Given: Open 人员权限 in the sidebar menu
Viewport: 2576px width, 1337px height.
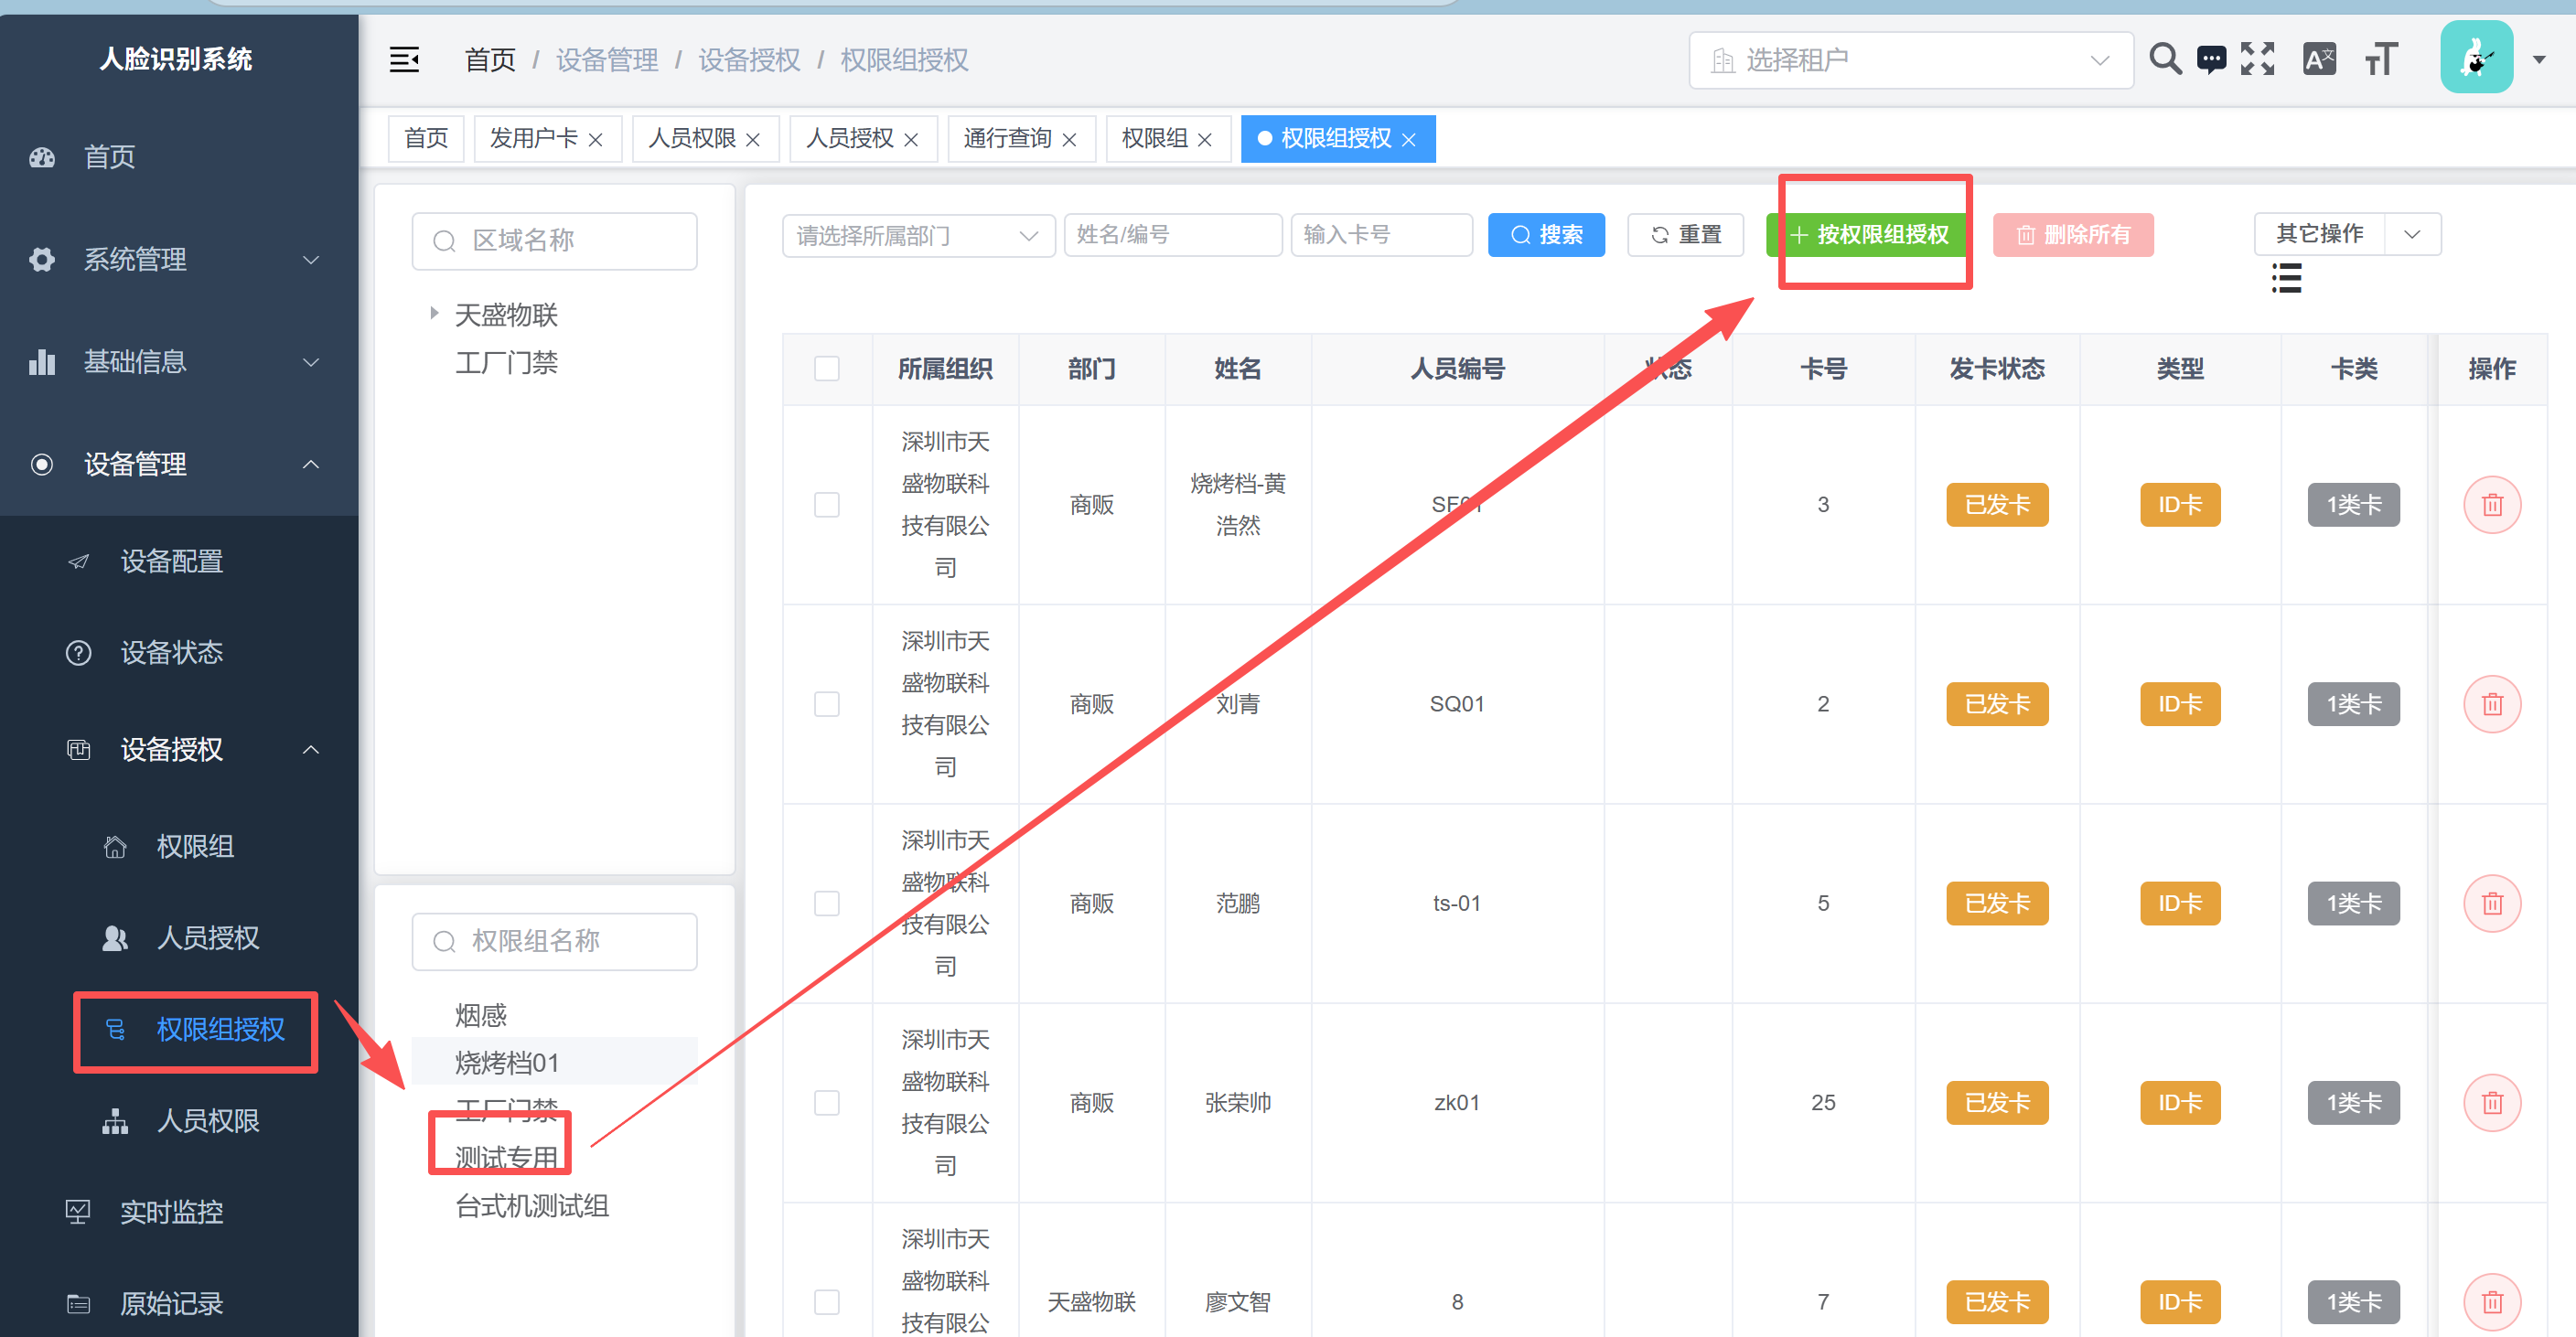Looking at the screenshot, I should (x=208, y=1120).
